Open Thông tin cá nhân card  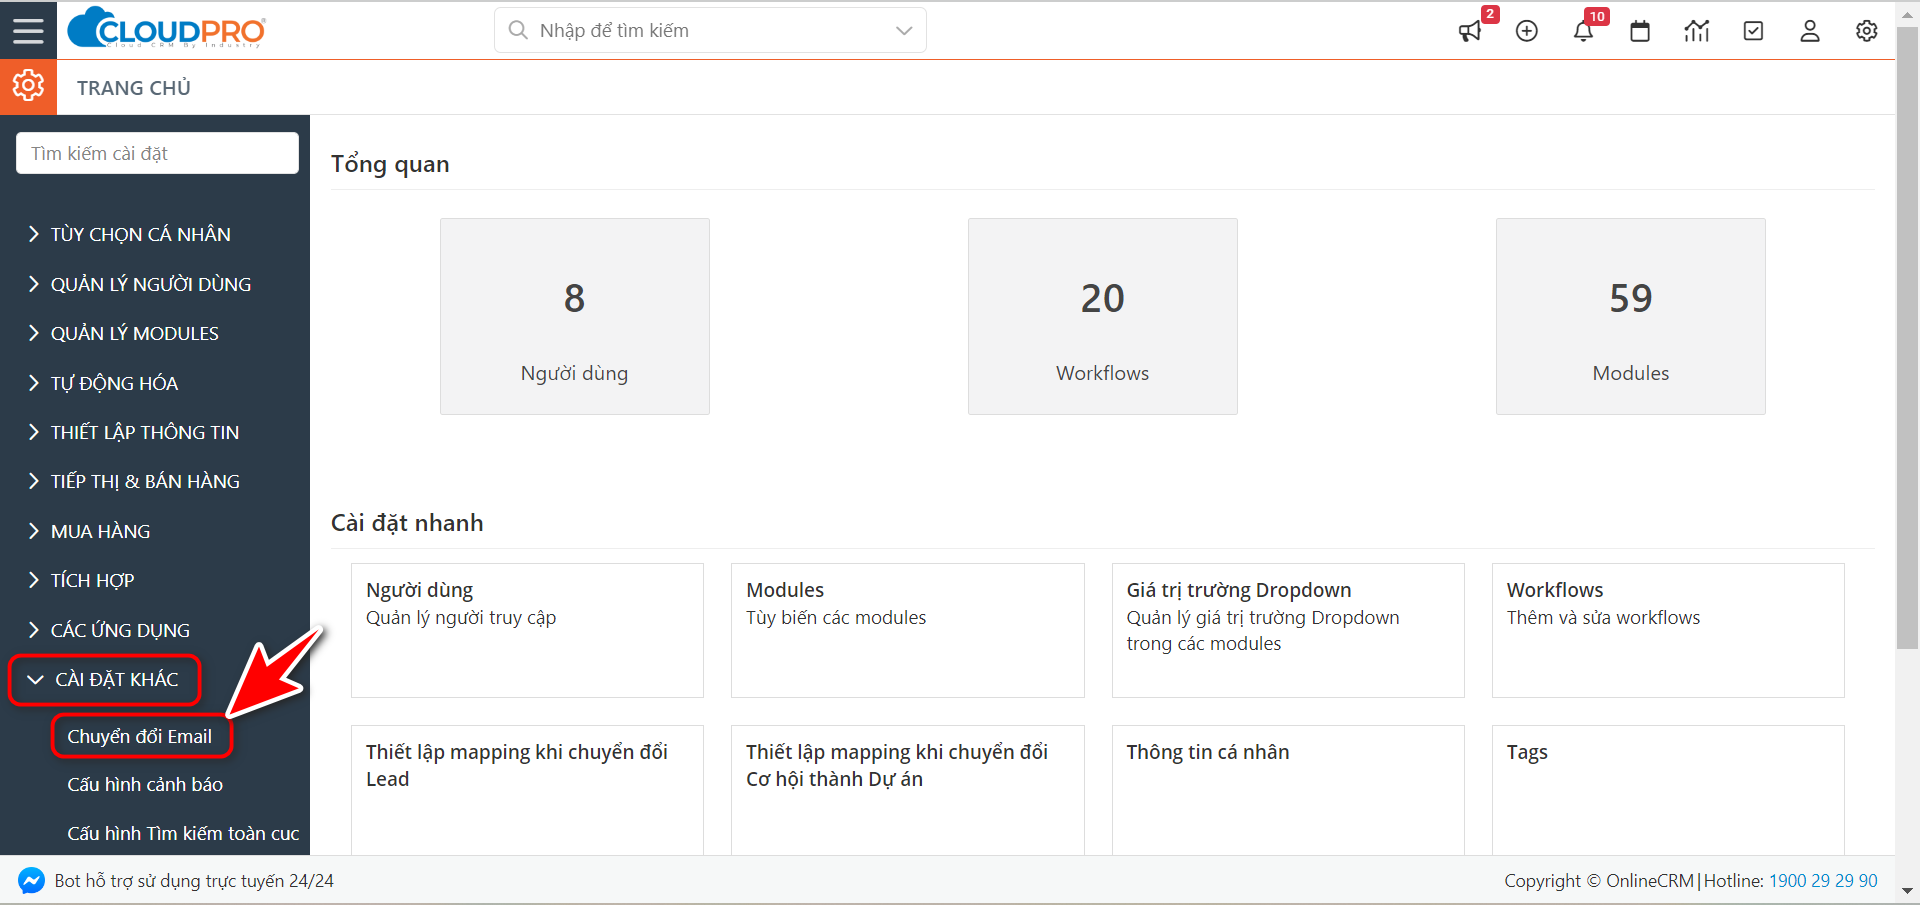click(x=1288, y=790)
